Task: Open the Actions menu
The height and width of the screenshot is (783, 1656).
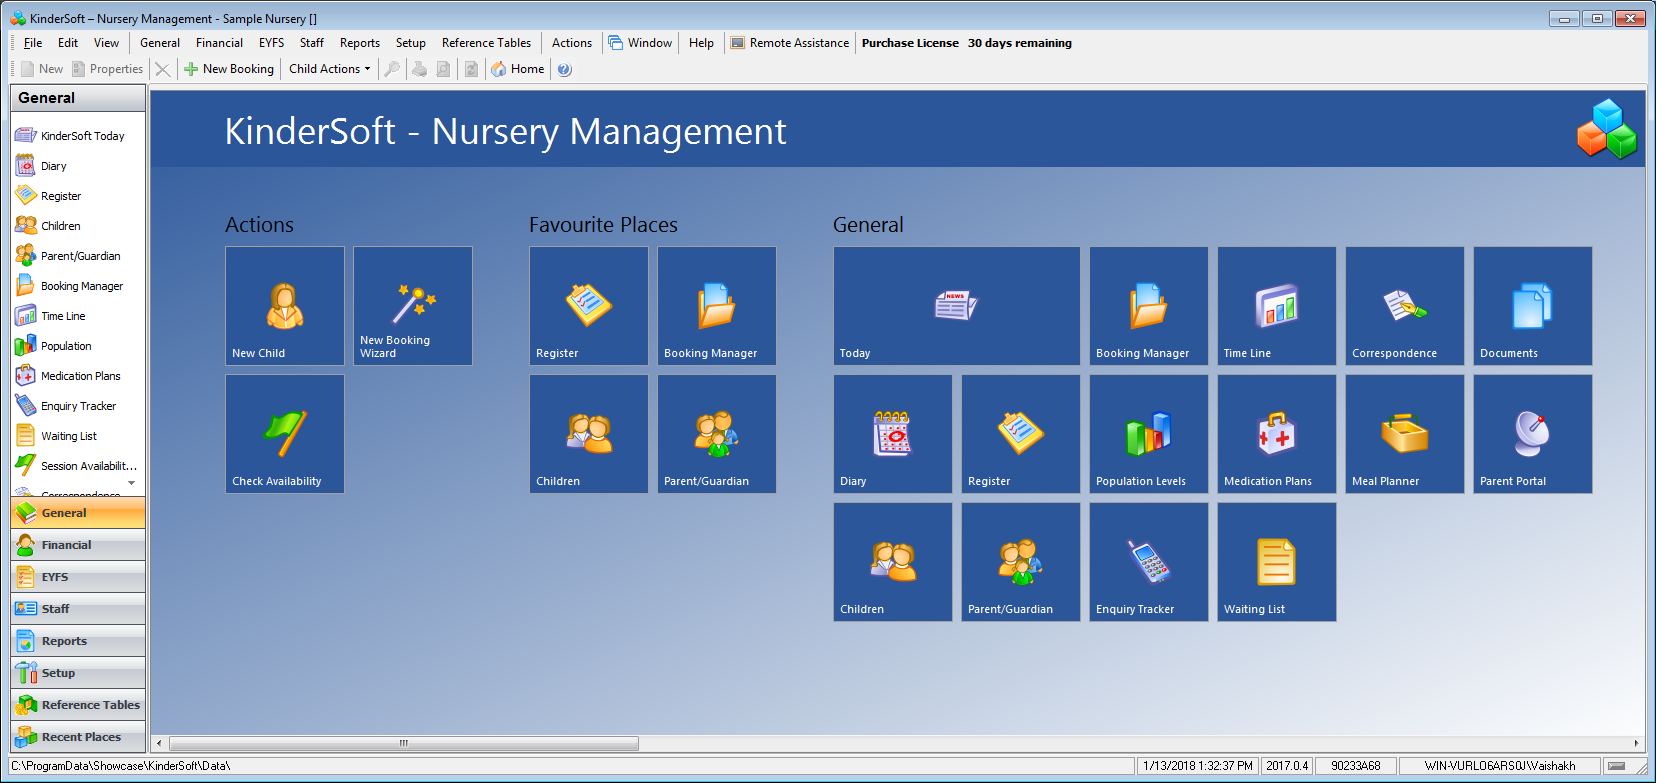Action: tap(572, 43)
